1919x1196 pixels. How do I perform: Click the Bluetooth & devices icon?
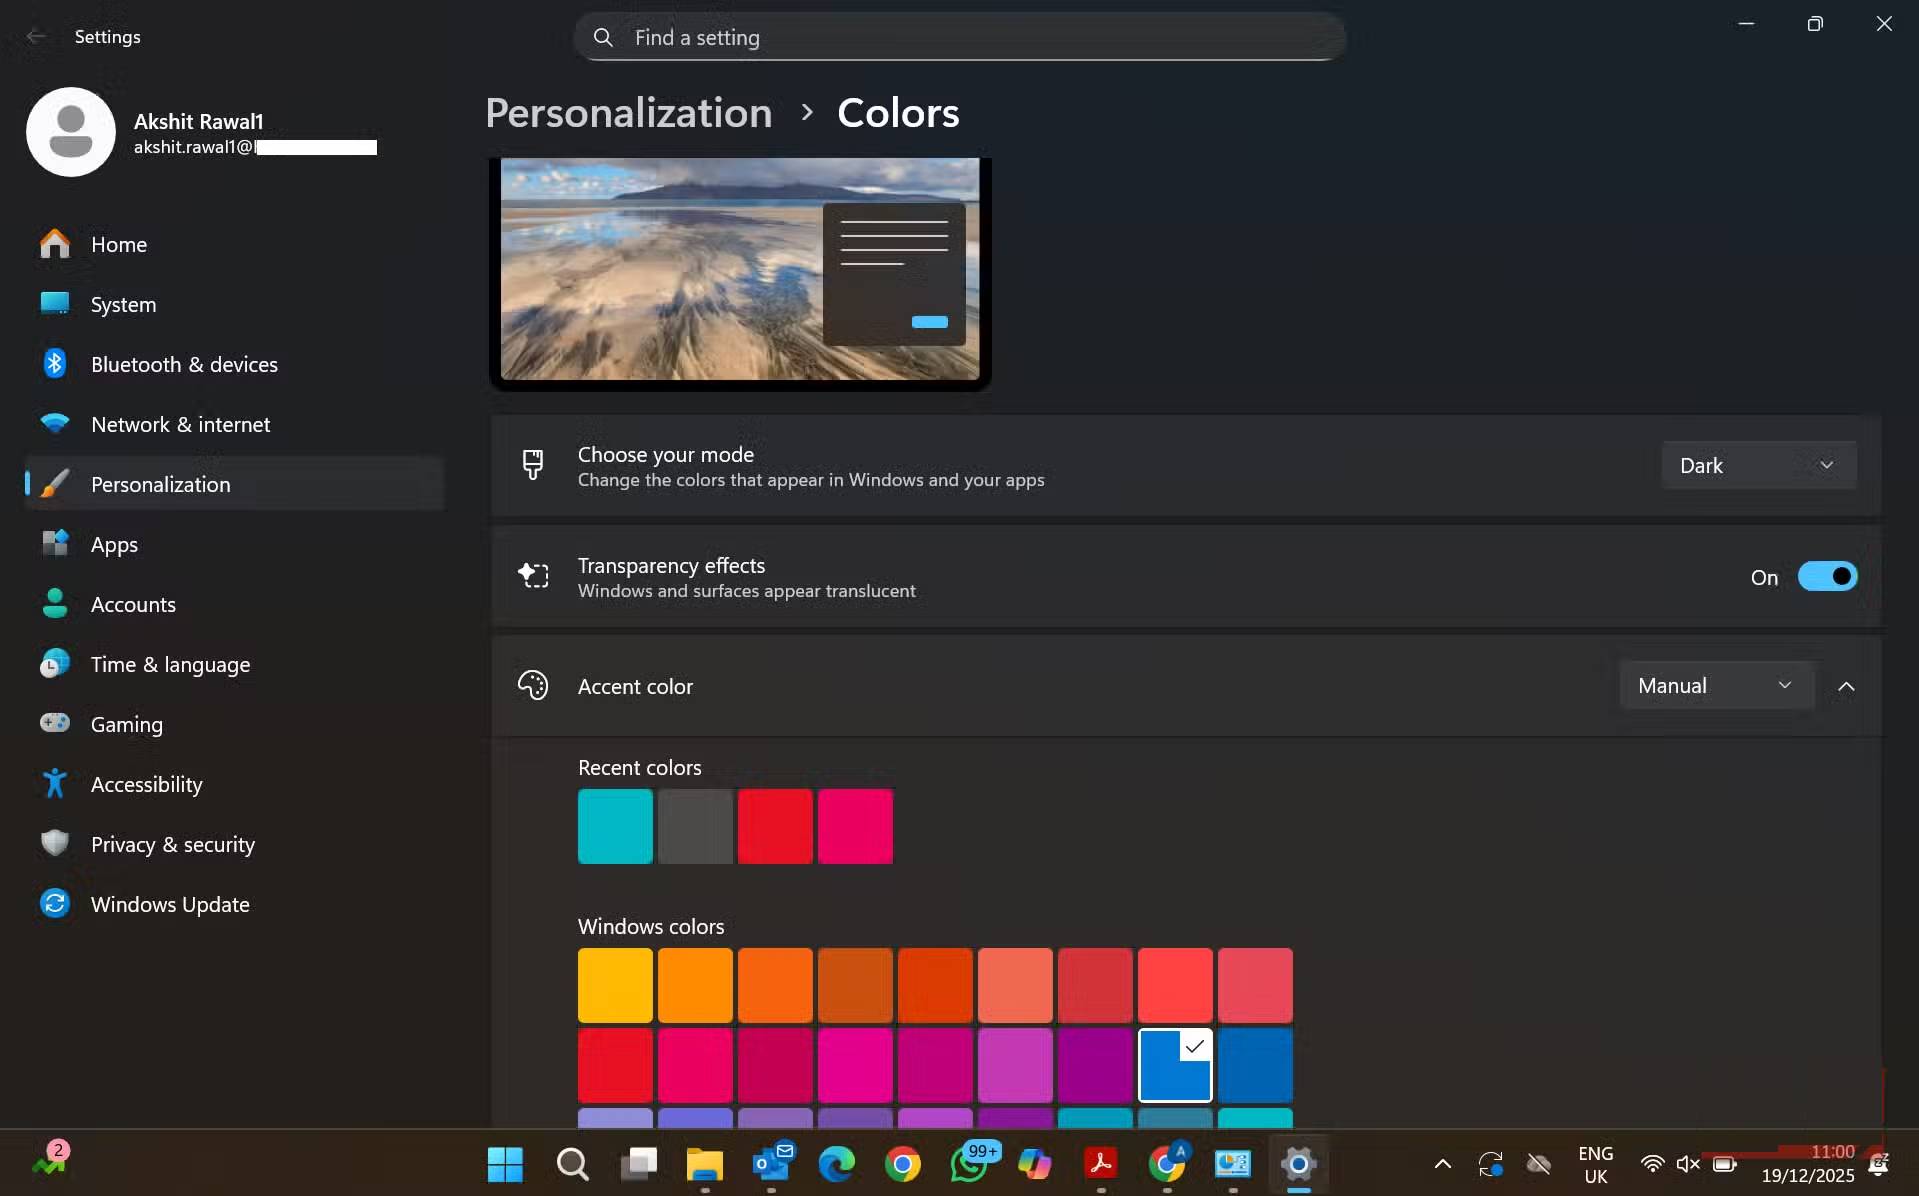[55, 364]
